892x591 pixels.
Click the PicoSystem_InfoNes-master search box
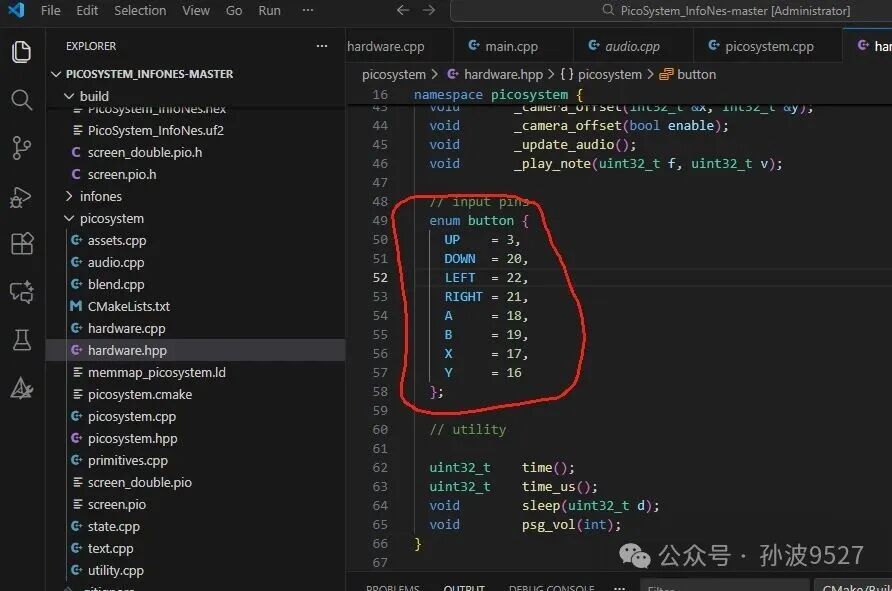[x=671, y=11]
